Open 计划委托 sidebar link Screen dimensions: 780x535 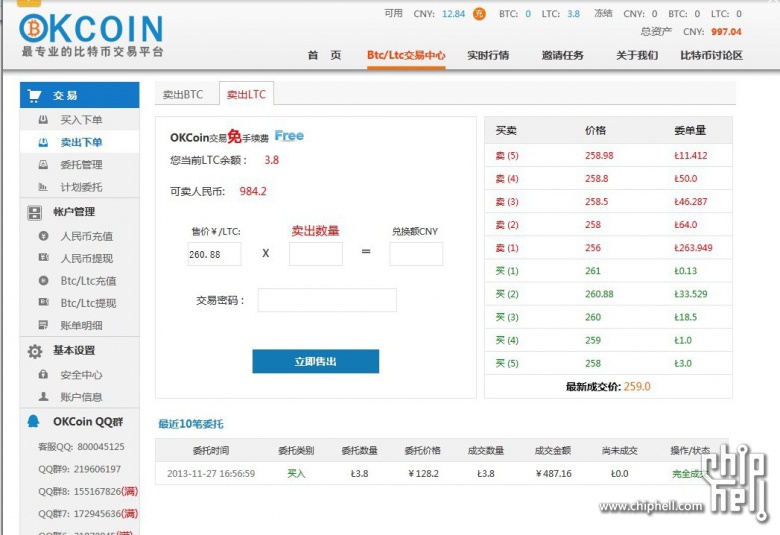click(x=81, y=187)
